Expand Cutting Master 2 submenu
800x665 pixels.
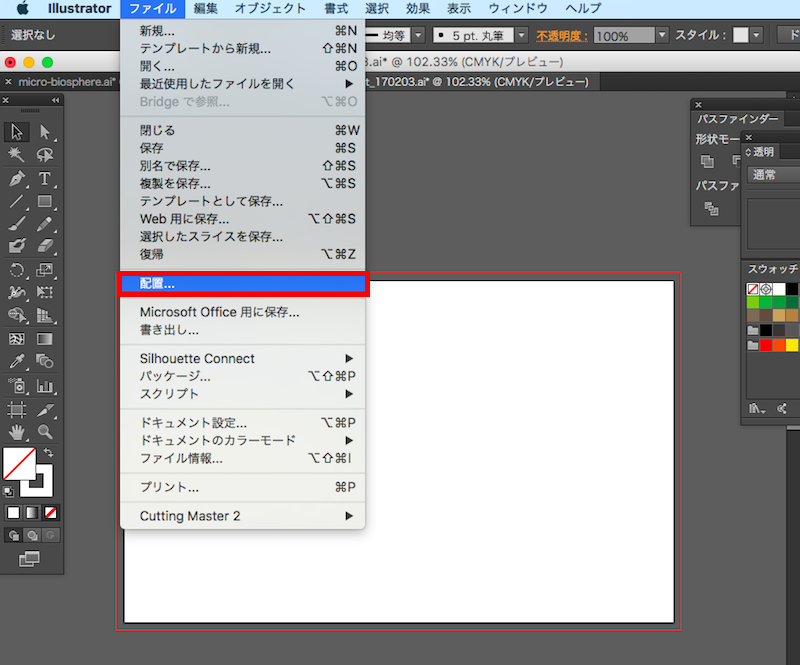[x=243, y=516]
